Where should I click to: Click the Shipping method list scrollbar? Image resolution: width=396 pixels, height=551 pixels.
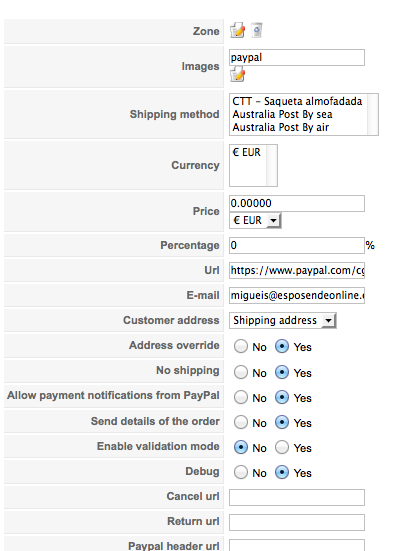click(x=372, y=115)
